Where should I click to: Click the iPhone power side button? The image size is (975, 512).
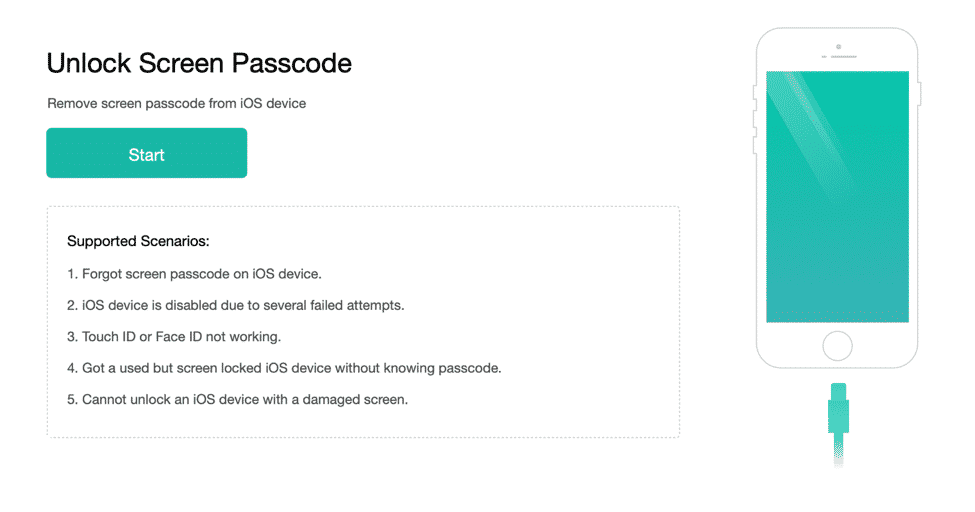tap(921, 93)
